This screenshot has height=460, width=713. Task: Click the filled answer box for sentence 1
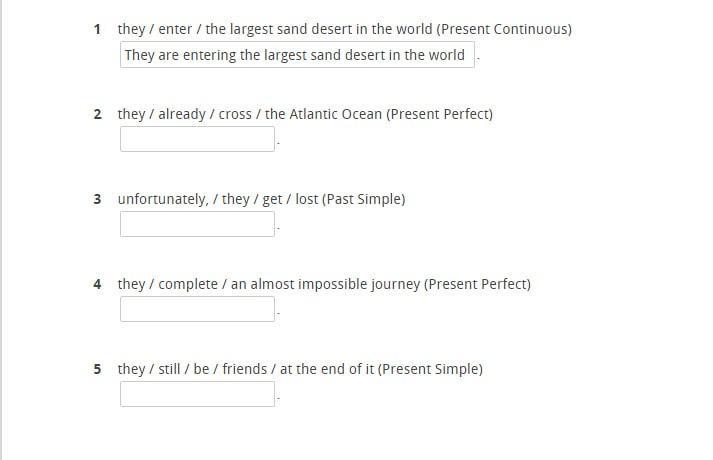point(297,55)
